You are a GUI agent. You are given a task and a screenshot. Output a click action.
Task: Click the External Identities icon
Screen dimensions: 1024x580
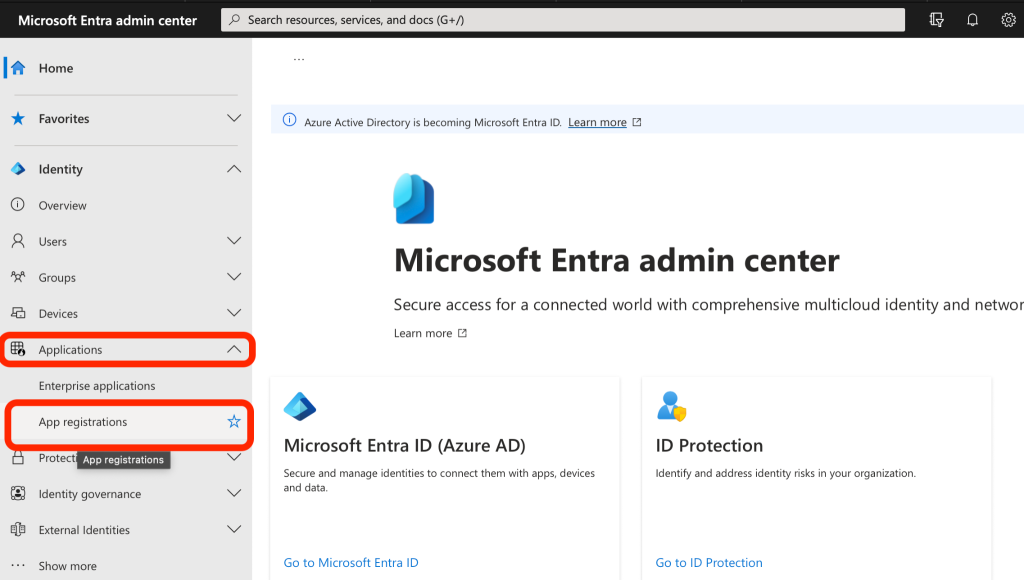pyautogui.click(x=18, y=530)
